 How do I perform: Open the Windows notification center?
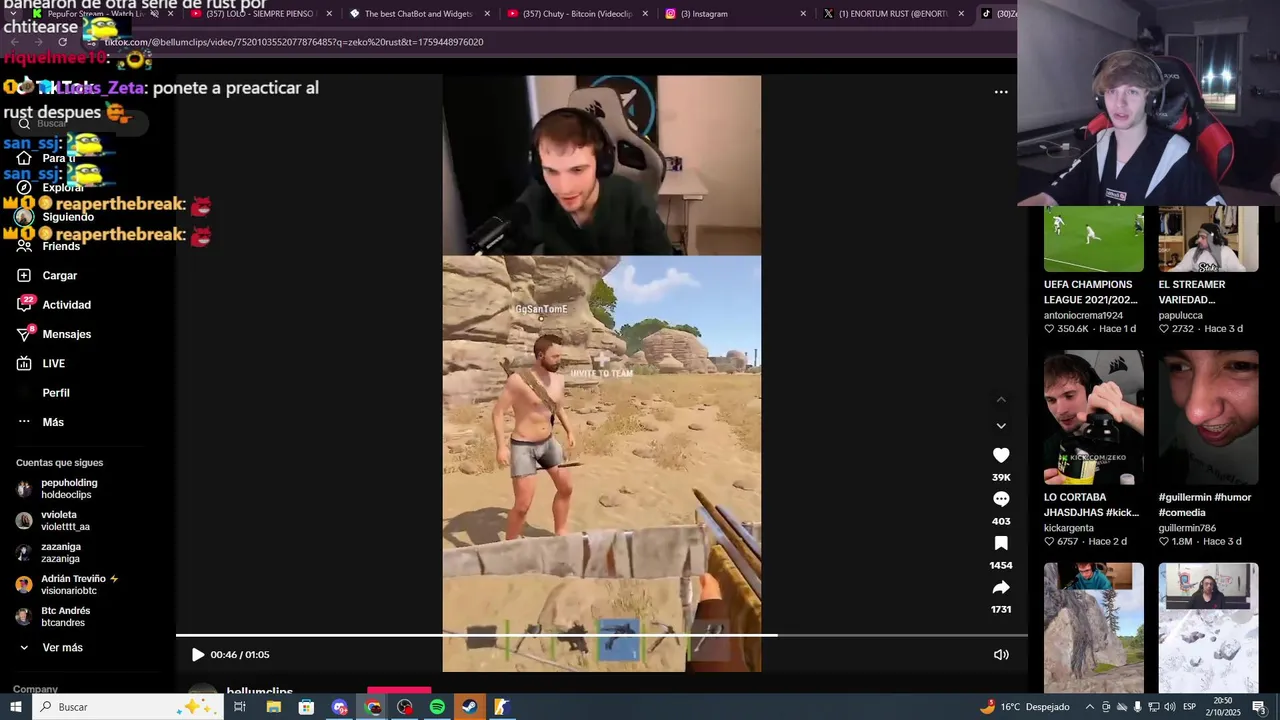tap(1259, 707)
